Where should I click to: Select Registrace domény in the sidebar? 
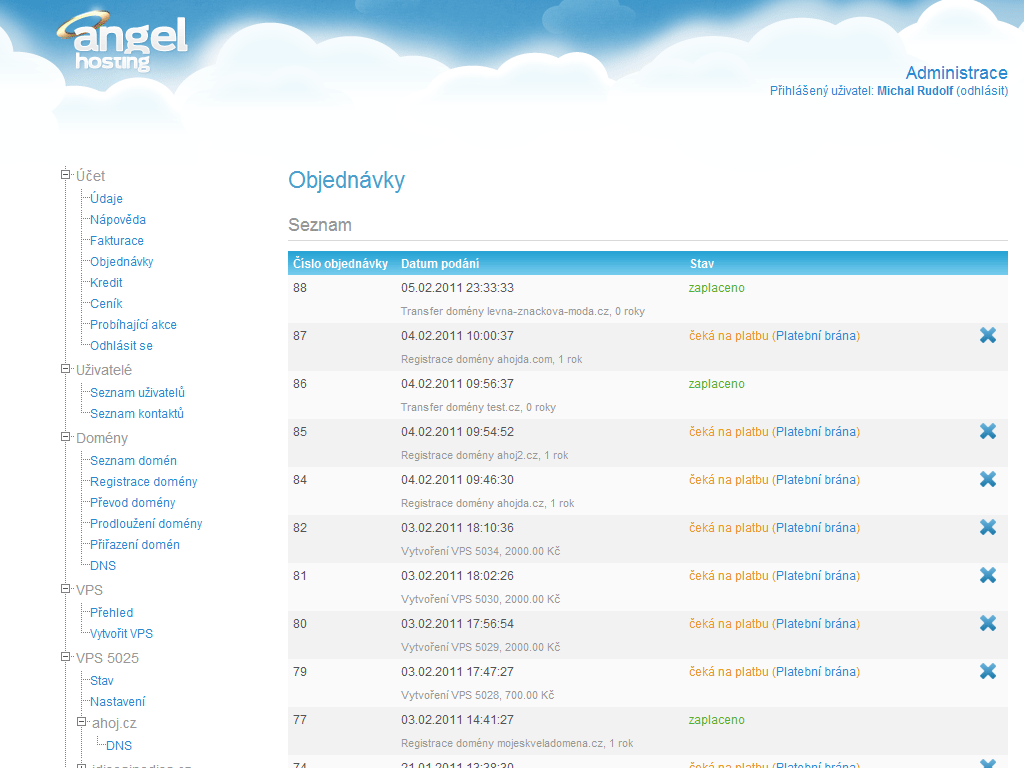tap(143, 482)
